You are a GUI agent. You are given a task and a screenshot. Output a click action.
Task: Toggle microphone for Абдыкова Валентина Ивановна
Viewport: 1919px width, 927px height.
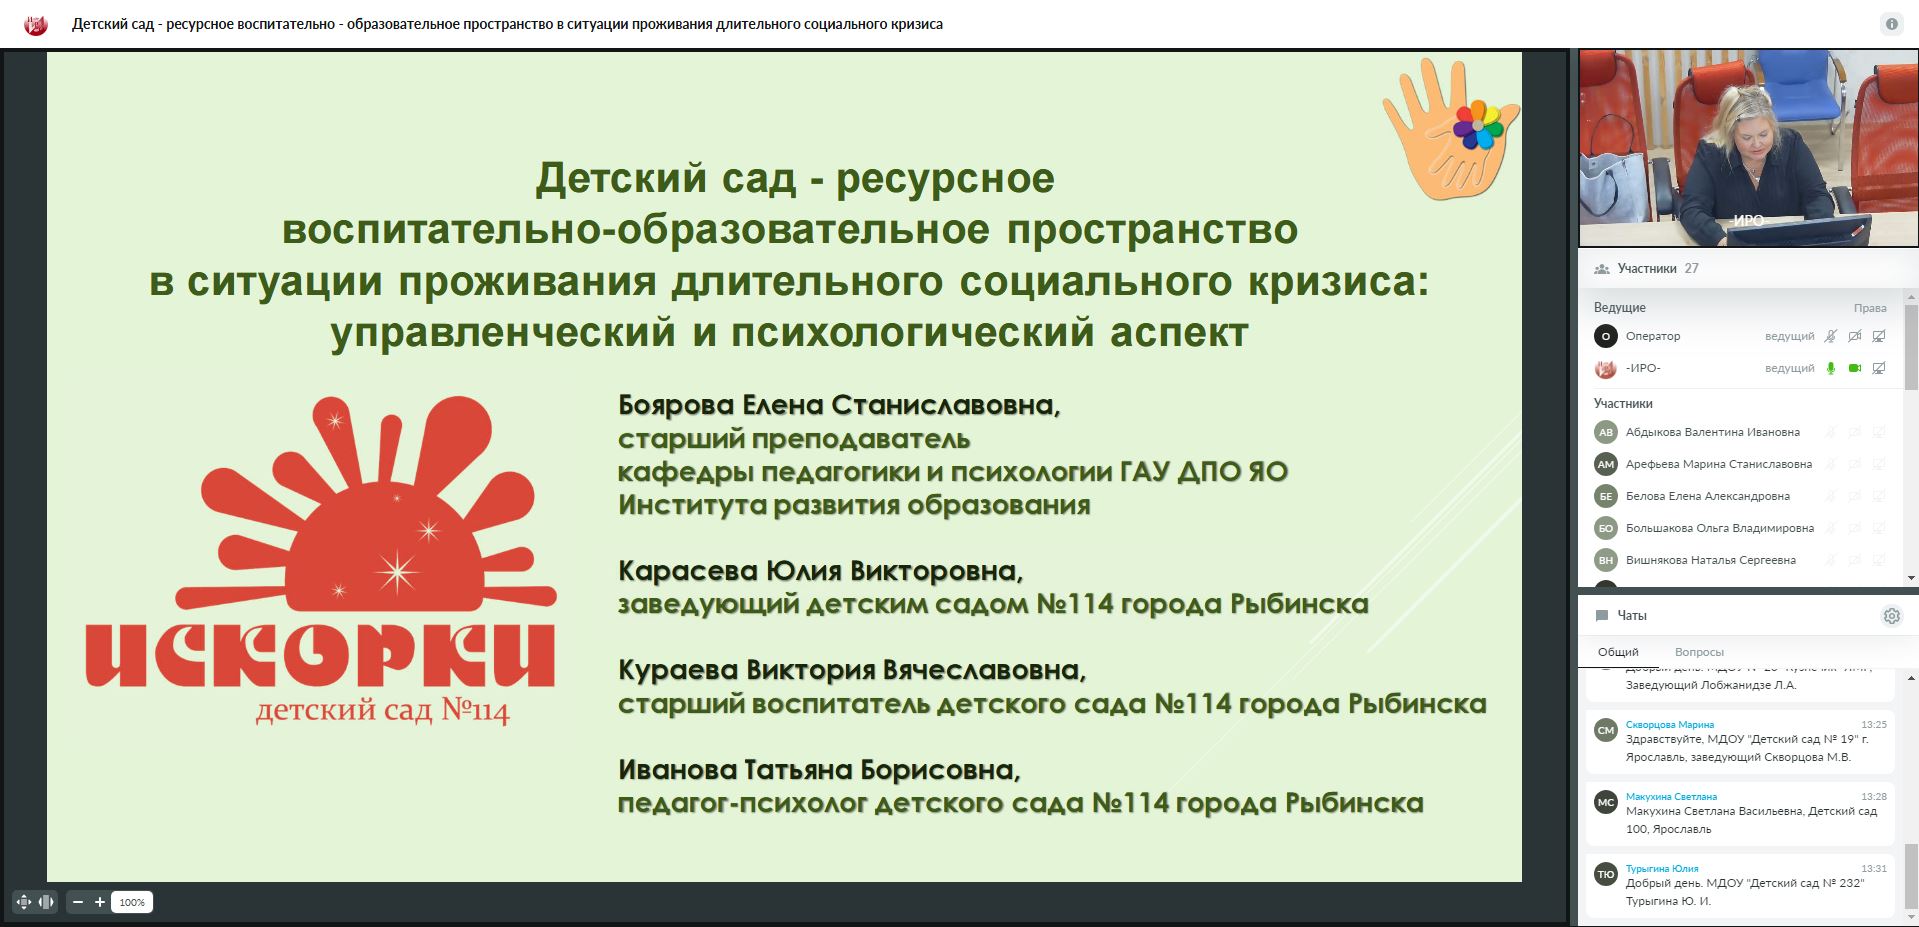click(x=1831, y=433)
